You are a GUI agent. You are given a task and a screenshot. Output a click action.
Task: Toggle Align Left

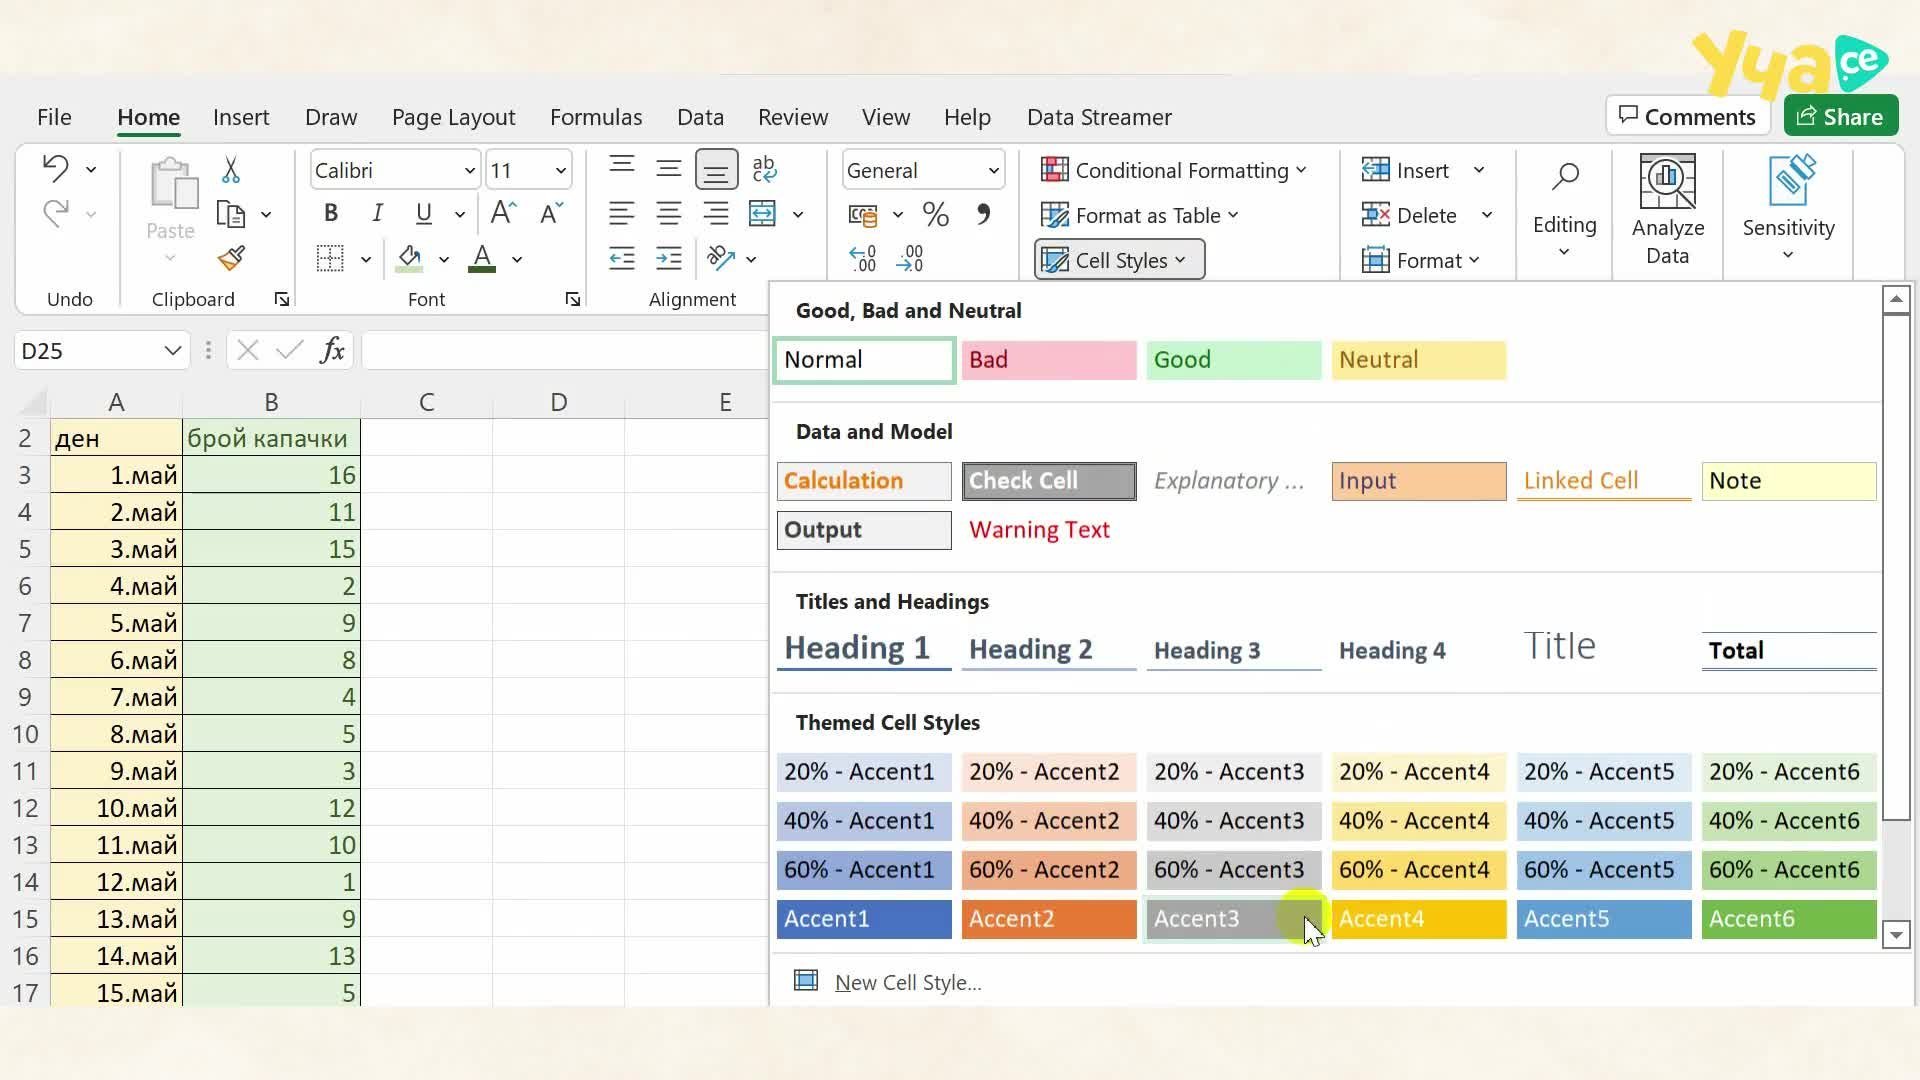[x=622, y=214]
